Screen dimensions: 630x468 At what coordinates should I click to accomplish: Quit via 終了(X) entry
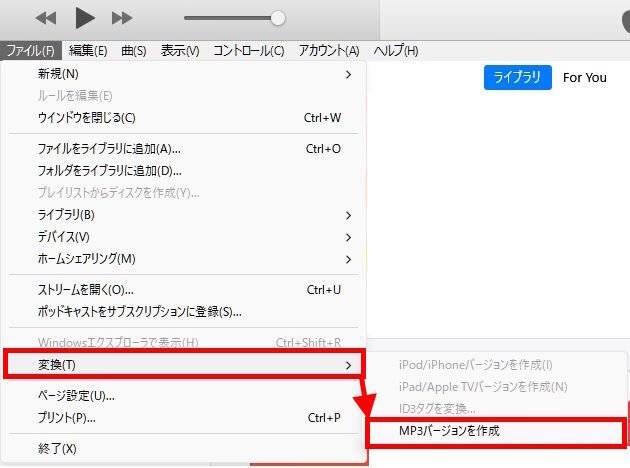184,449
